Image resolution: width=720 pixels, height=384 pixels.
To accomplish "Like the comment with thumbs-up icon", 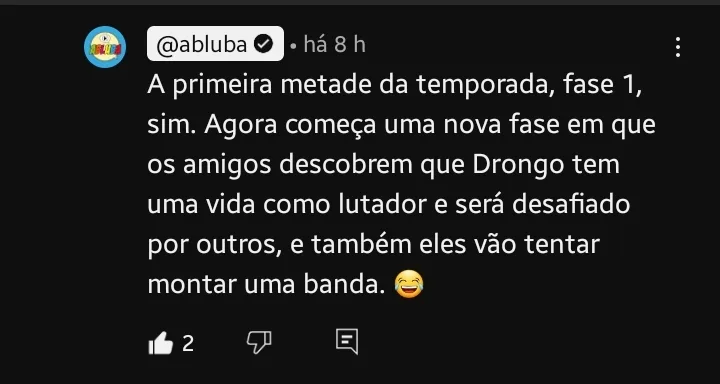I will [161, 344].
